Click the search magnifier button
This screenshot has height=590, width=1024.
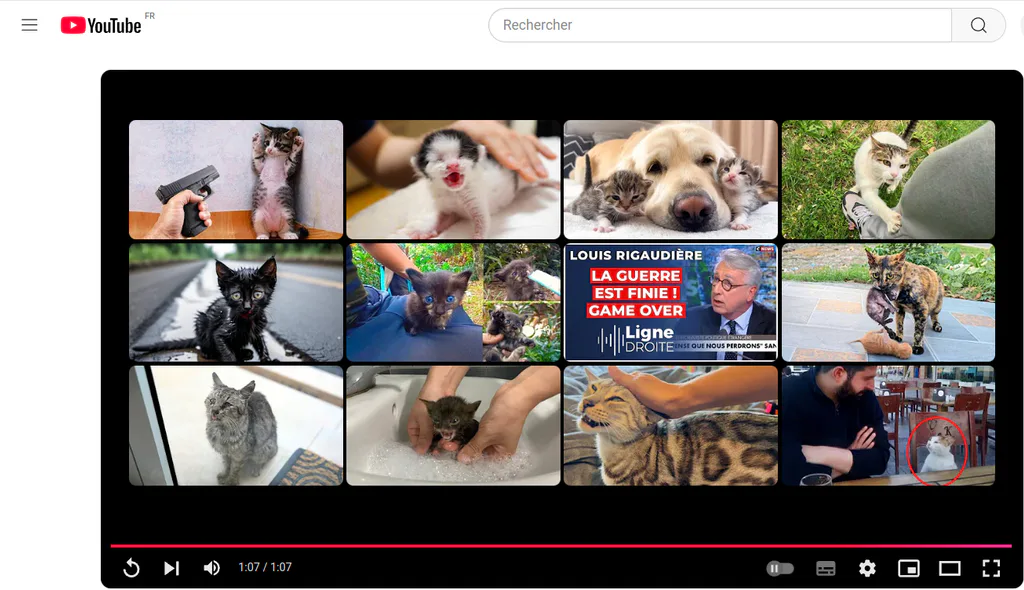[x=978, y=25]
